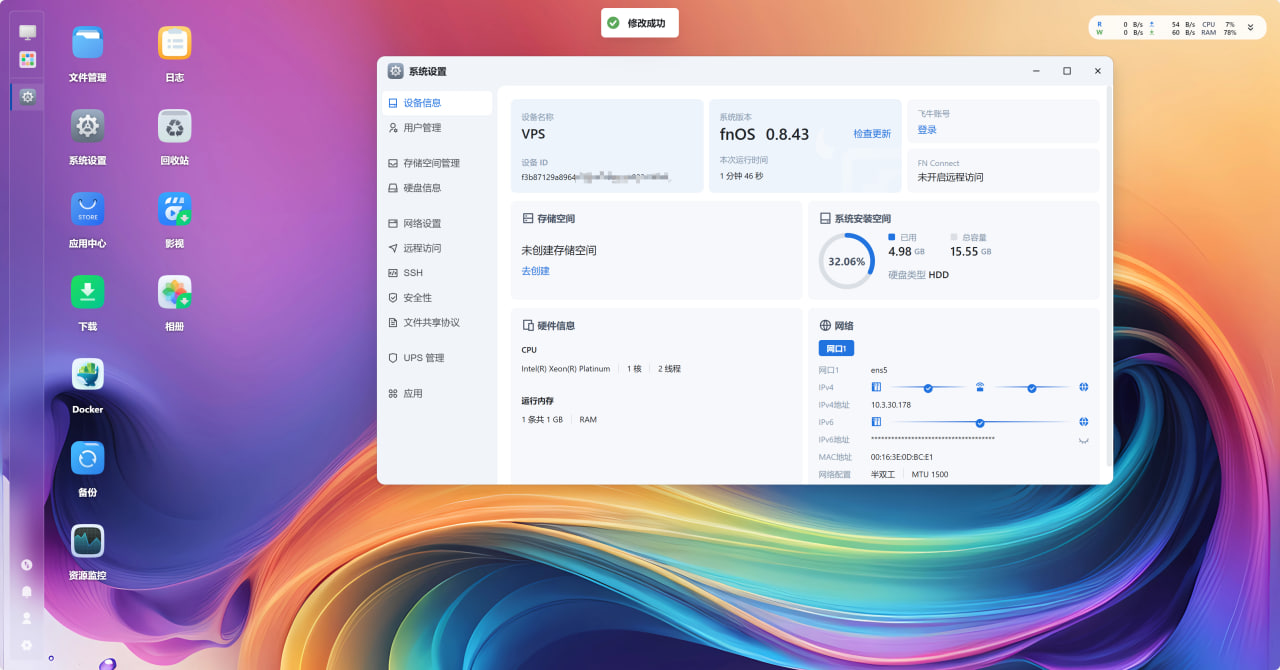Maximize the 系统设置 window

(x=1067, y=71)
